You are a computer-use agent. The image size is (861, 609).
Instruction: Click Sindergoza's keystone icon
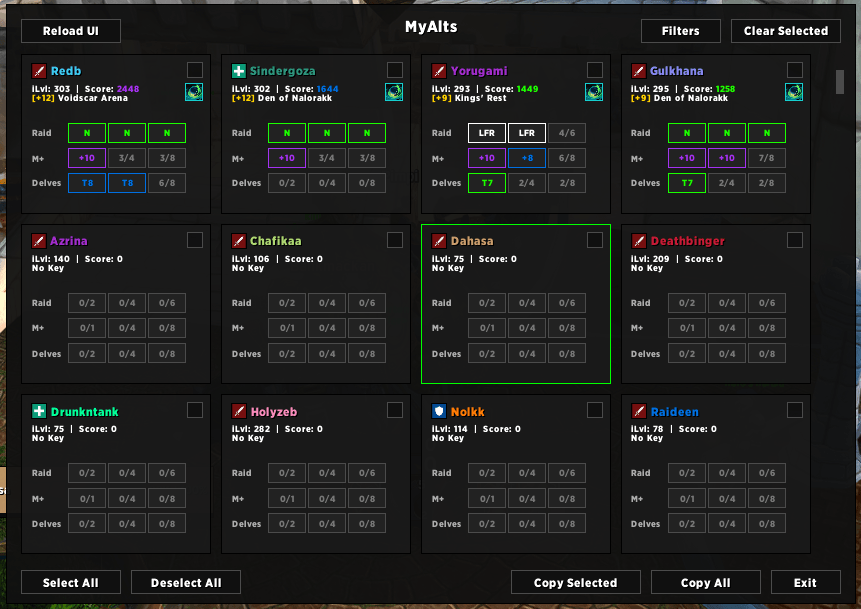(x=394, y=92)
